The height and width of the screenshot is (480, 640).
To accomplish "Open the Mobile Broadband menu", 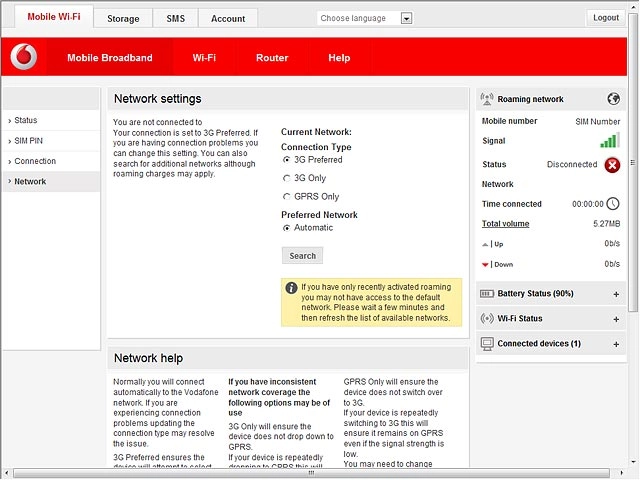I will click(x=110, y=58).
